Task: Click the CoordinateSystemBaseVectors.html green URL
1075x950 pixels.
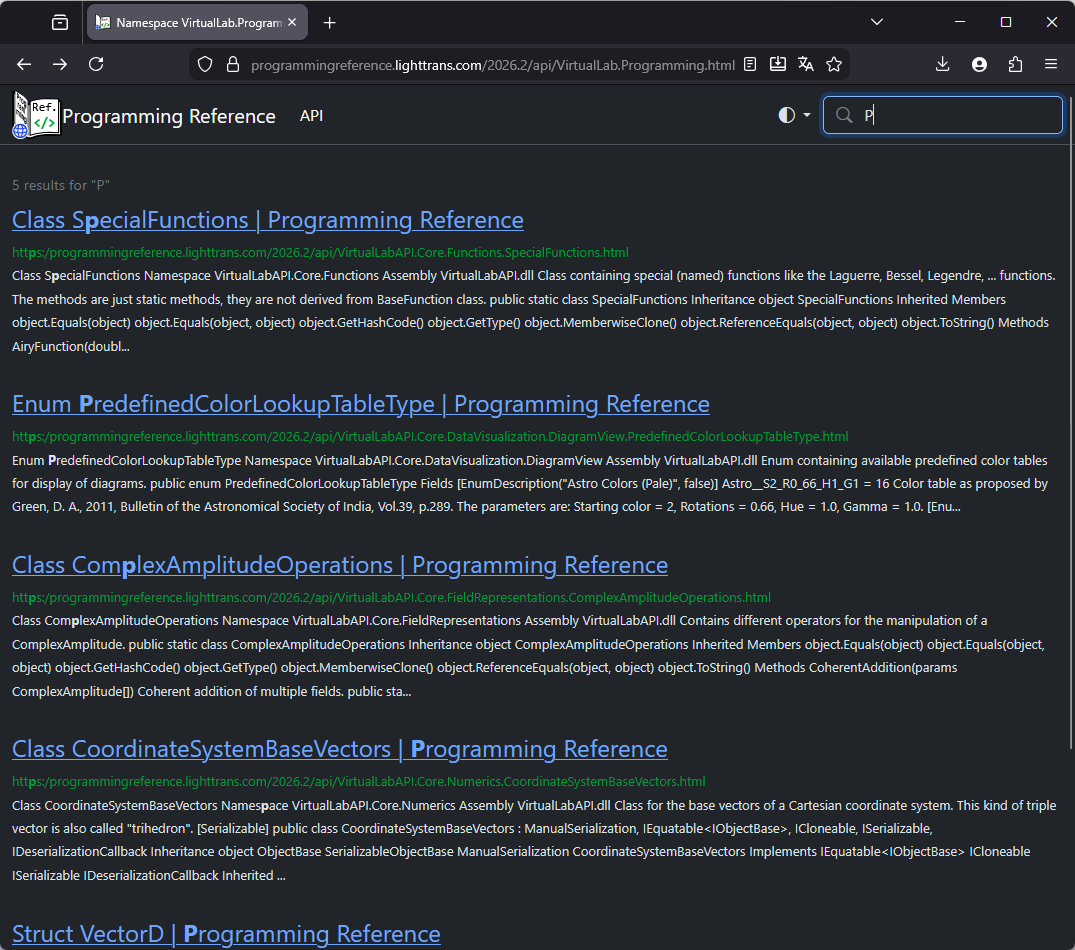Action: point(359,781)
